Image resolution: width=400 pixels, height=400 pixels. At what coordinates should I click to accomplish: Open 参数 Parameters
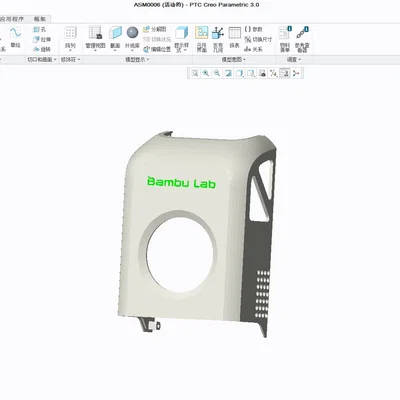[254, 29]
